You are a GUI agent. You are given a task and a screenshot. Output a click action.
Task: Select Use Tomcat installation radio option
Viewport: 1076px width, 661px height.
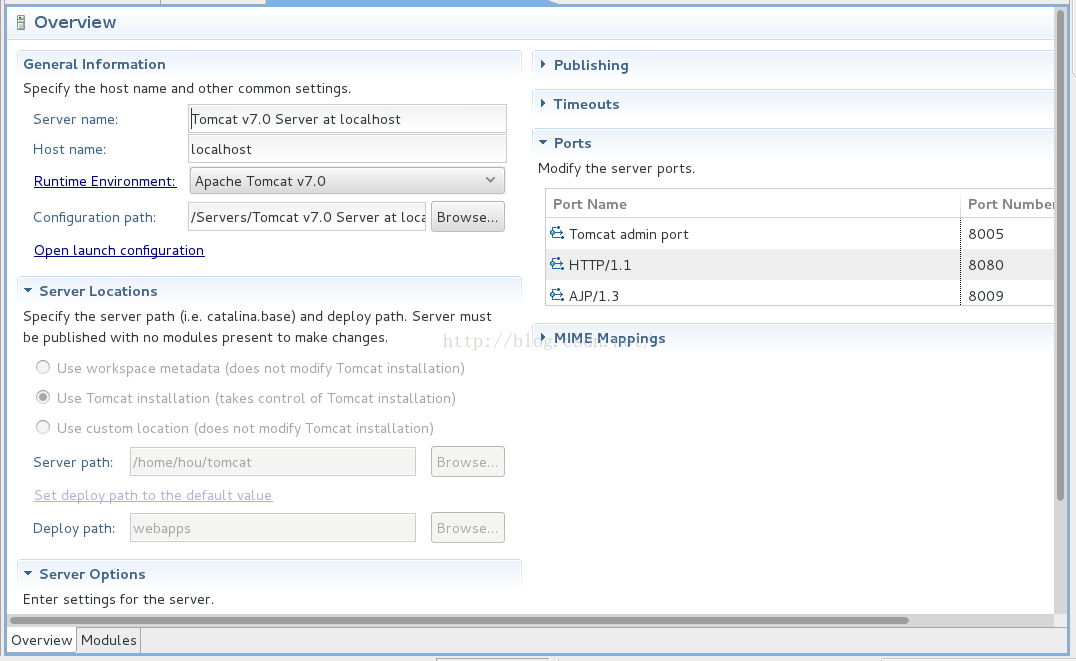tap(43, 397)
